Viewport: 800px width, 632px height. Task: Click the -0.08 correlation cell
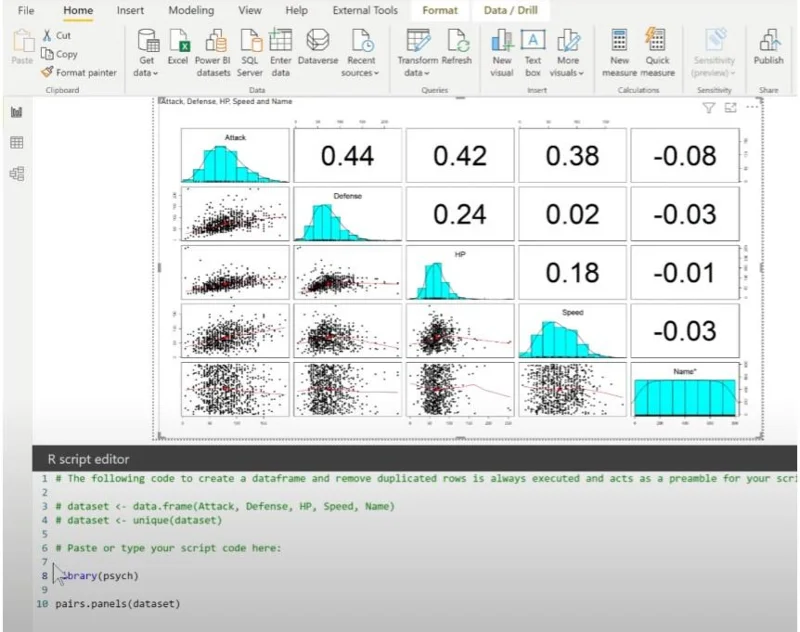[x=685, y=155]
